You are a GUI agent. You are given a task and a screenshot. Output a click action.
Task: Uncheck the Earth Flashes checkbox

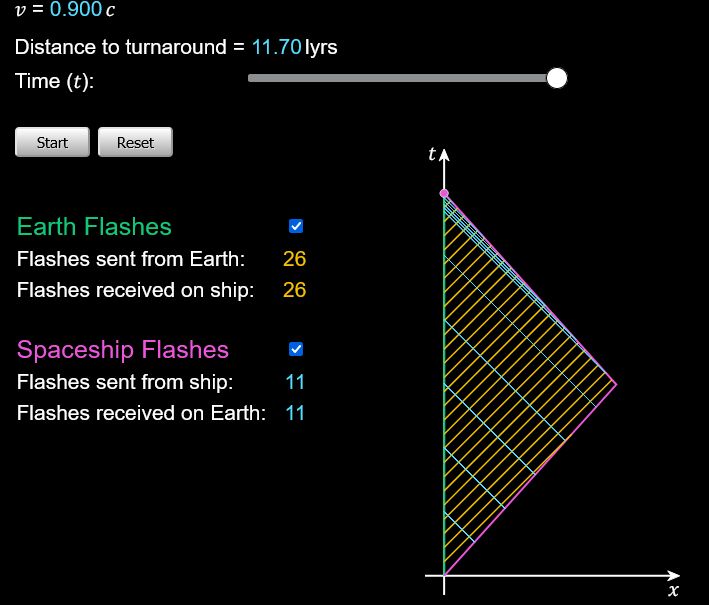296,226
